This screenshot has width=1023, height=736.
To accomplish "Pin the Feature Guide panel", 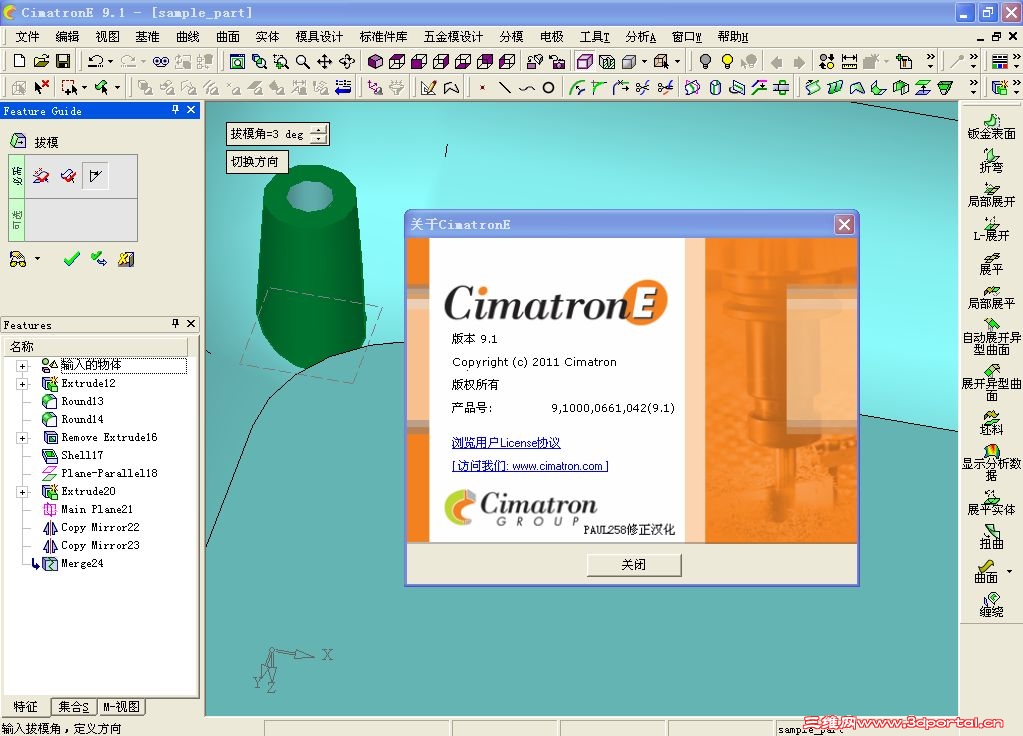I will point(175,110).
